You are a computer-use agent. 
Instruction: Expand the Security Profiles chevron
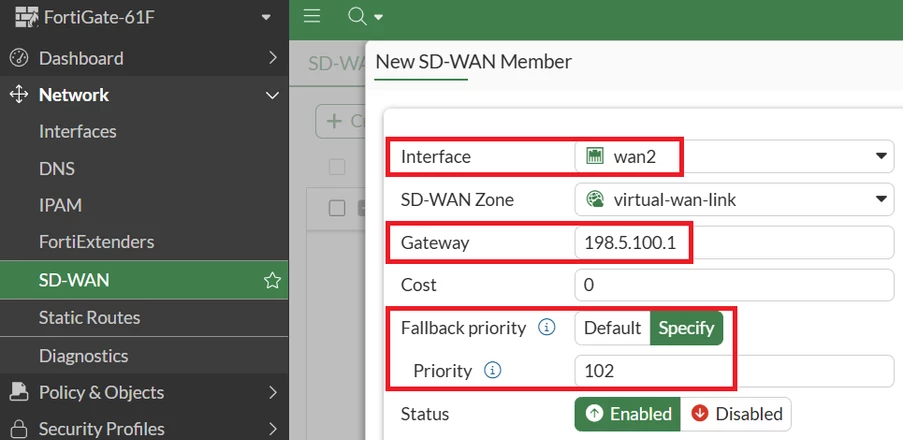coord(273,428)
